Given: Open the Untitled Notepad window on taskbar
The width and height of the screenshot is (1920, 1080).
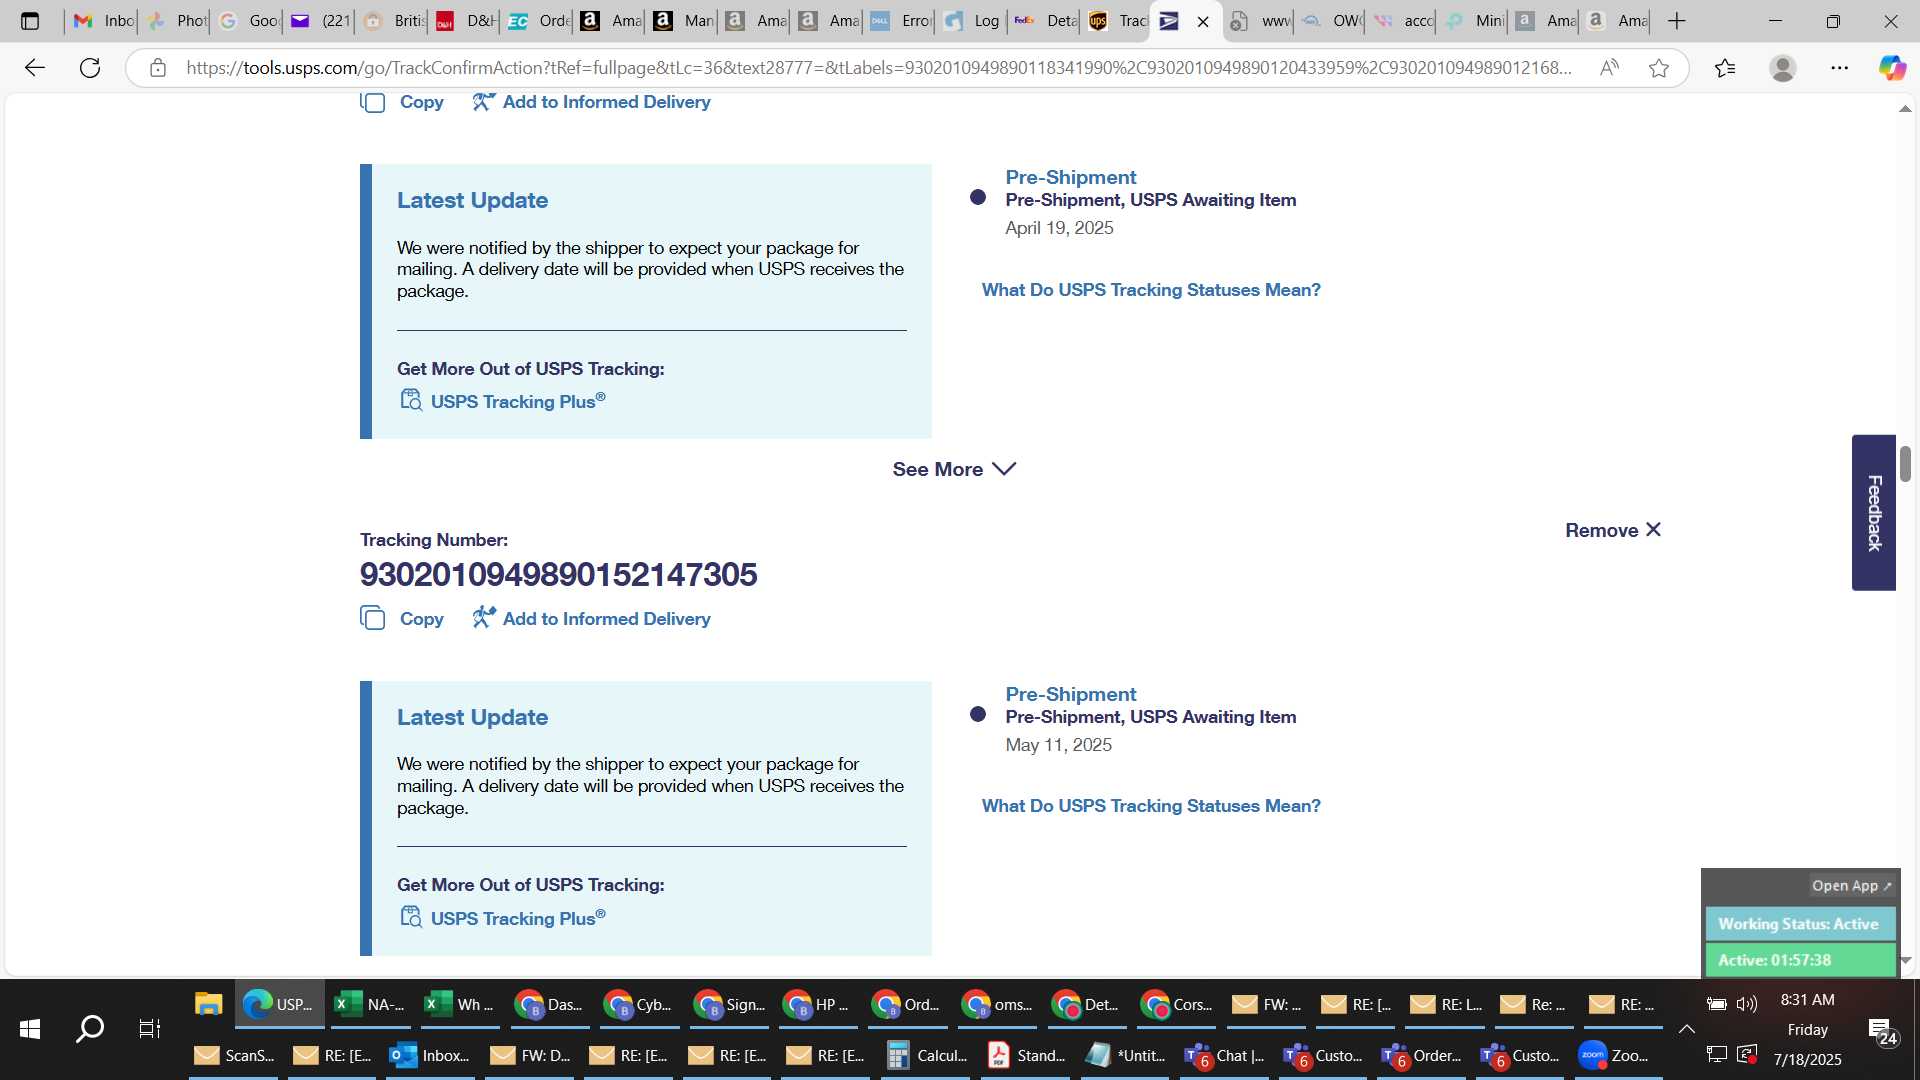Looking at the screenshot, I should coord(1126,1055).
